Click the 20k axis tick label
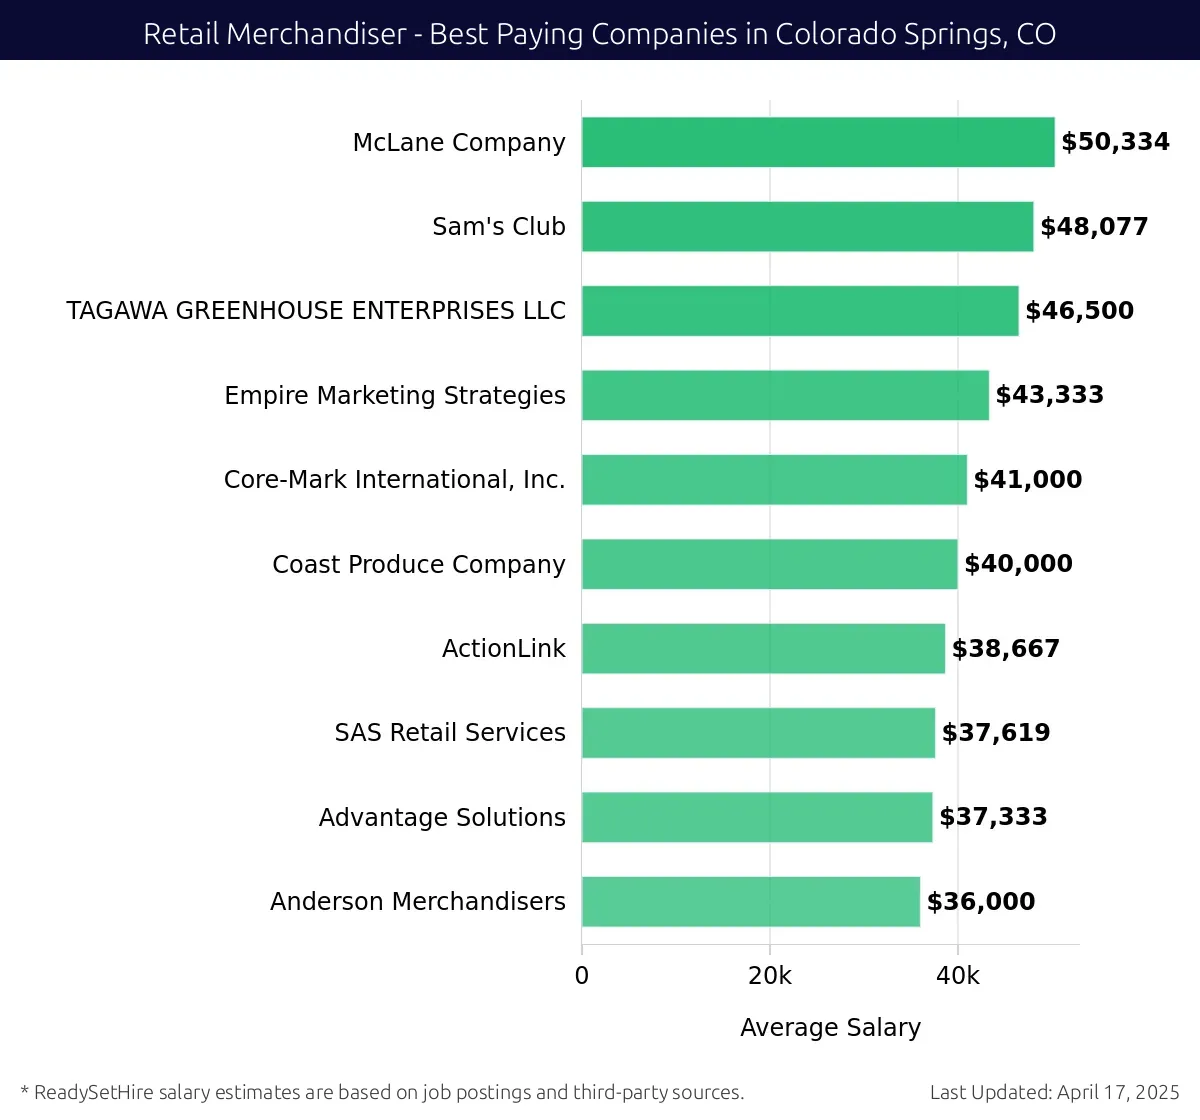This screenshot has height=1120, width=1200. click(770, 976)
